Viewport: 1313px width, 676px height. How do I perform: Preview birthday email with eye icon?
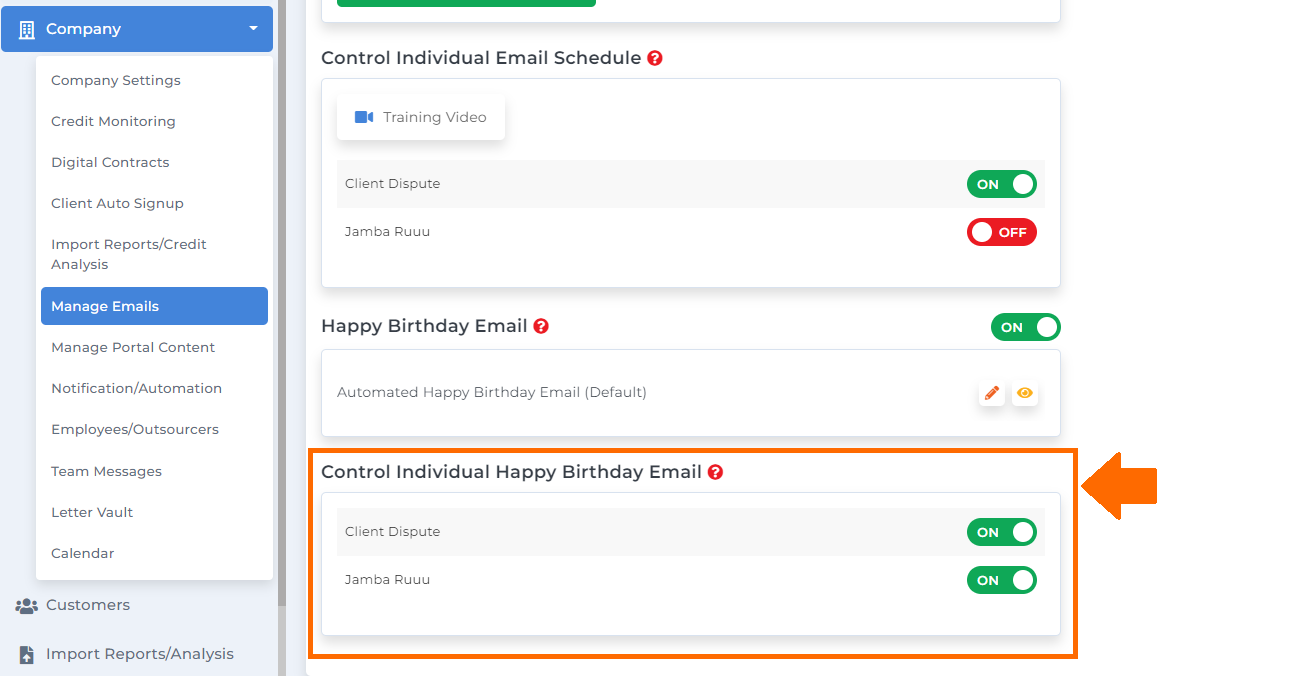(1024, 393)
